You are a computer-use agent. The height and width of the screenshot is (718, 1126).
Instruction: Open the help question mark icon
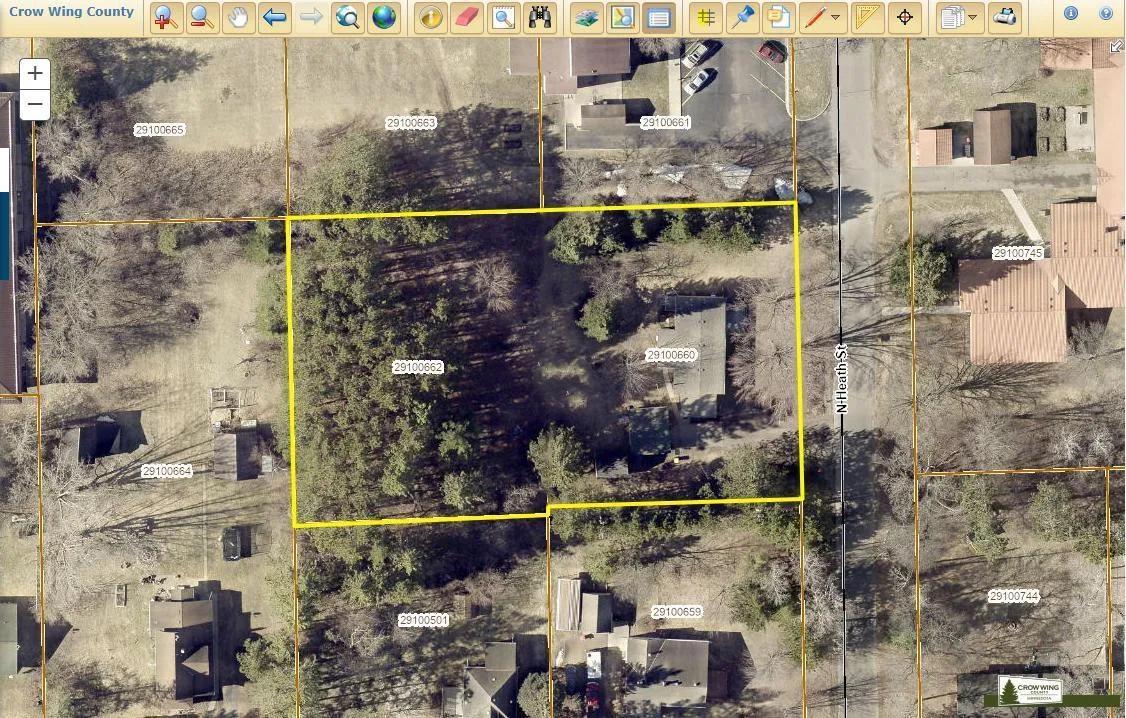(x=1106, y=14)
